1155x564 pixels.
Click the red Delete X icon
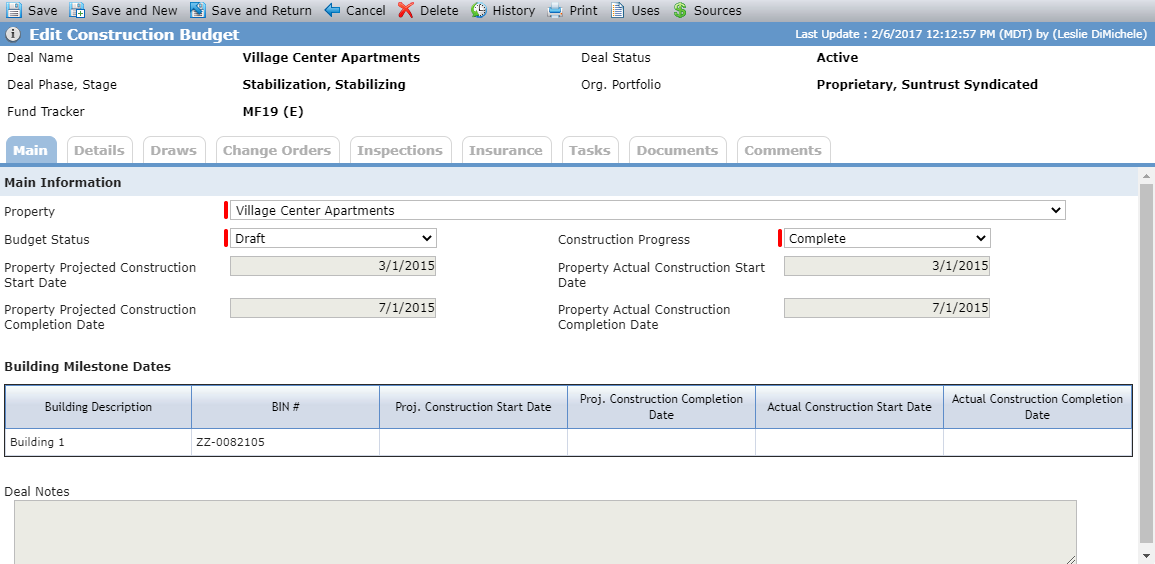(405, 10)
